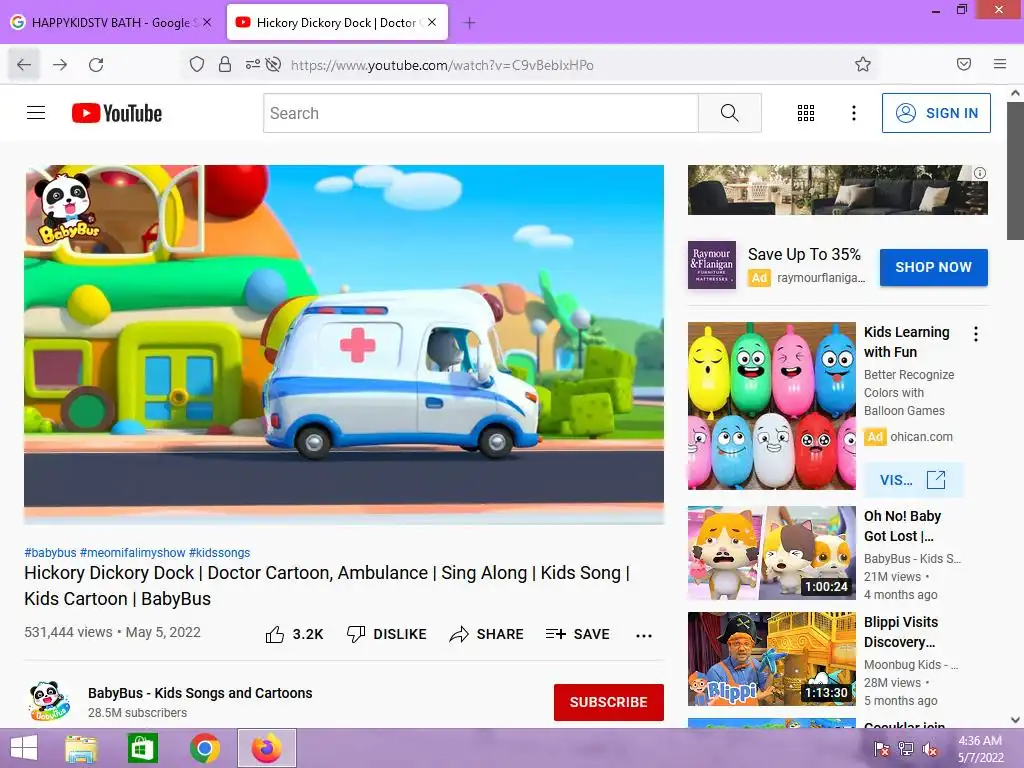The width and height of the screenshot is (1024, 768).
Task: Click the VIS... visit site ad button
Action: click(913, 480)
